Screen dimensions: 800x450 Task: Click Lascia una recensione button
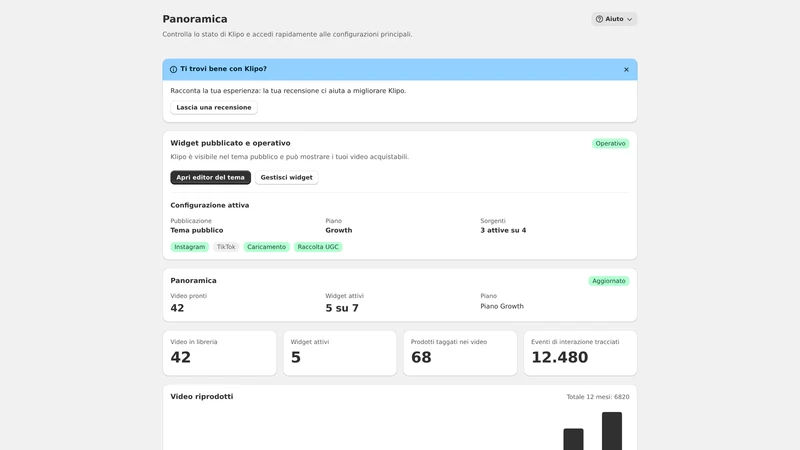[x=214, y=108]
